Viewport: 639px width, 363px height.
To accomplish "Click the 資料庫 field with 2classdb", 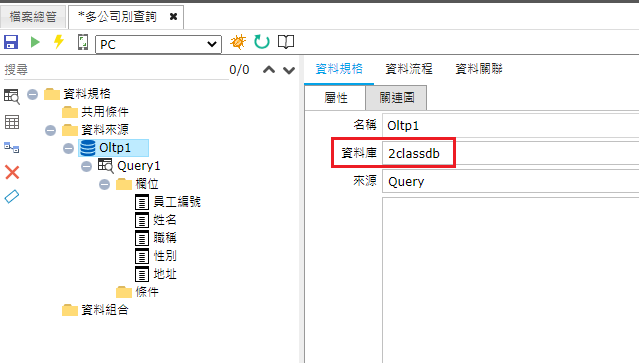I will pyautogui.click(x=510, y=153).
